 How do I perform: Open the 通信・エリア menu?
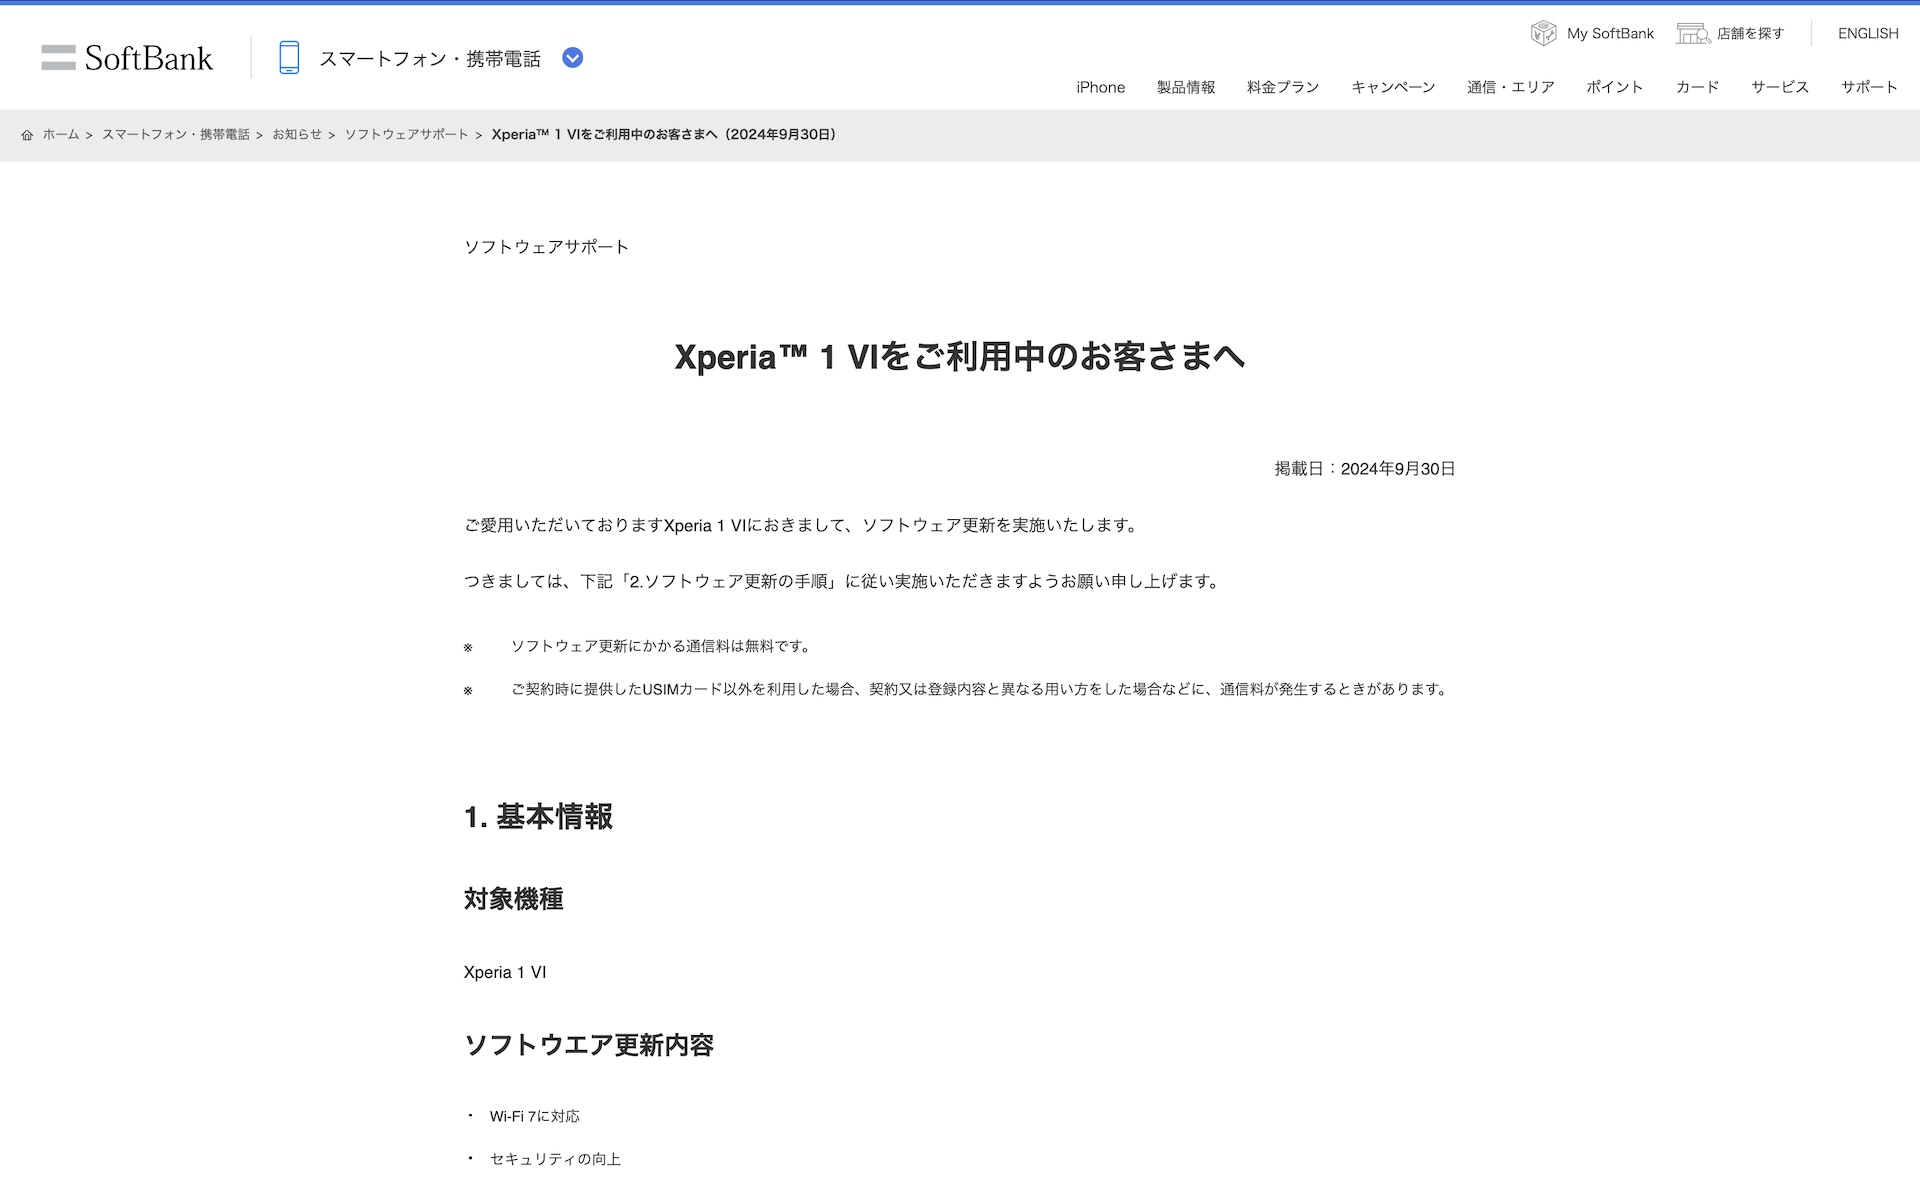tap(1510, 87)
